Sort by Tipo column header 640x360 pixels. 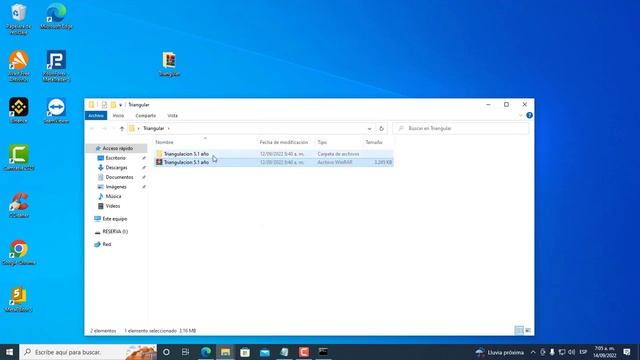[x=322, y=142]
